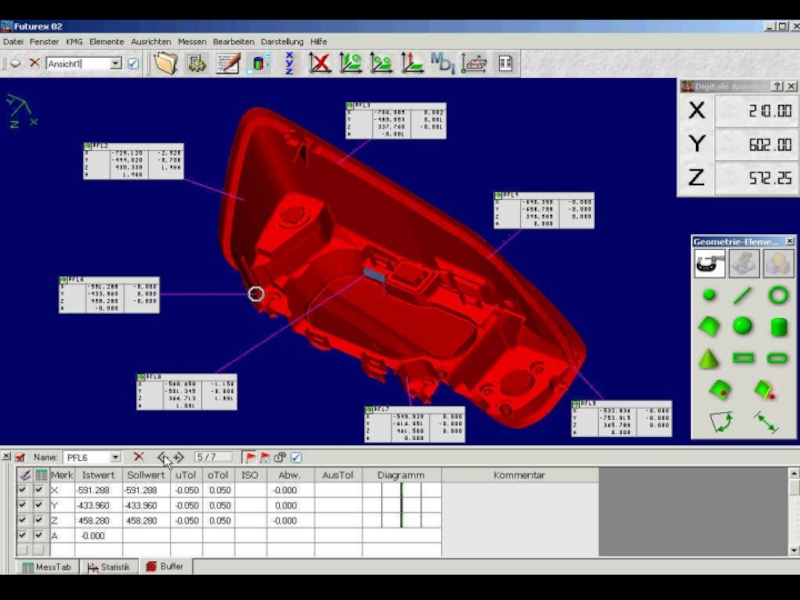Screen dimensions: 800x600
Task: Toggle checkbox next to Ansicht1 dropdown
Action: (x=133, y=64)
